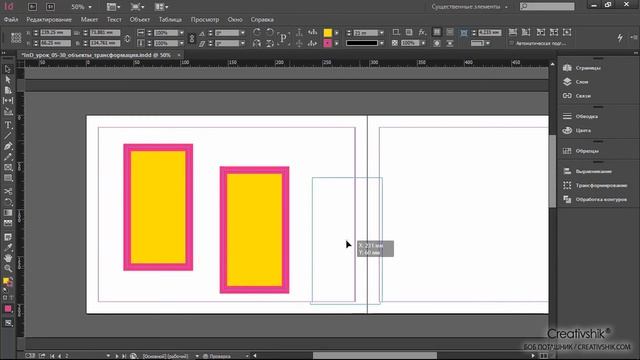The width and height of the screenshot is (640, 360).
Task: Open the Окно menu
Action: [235, 20]
